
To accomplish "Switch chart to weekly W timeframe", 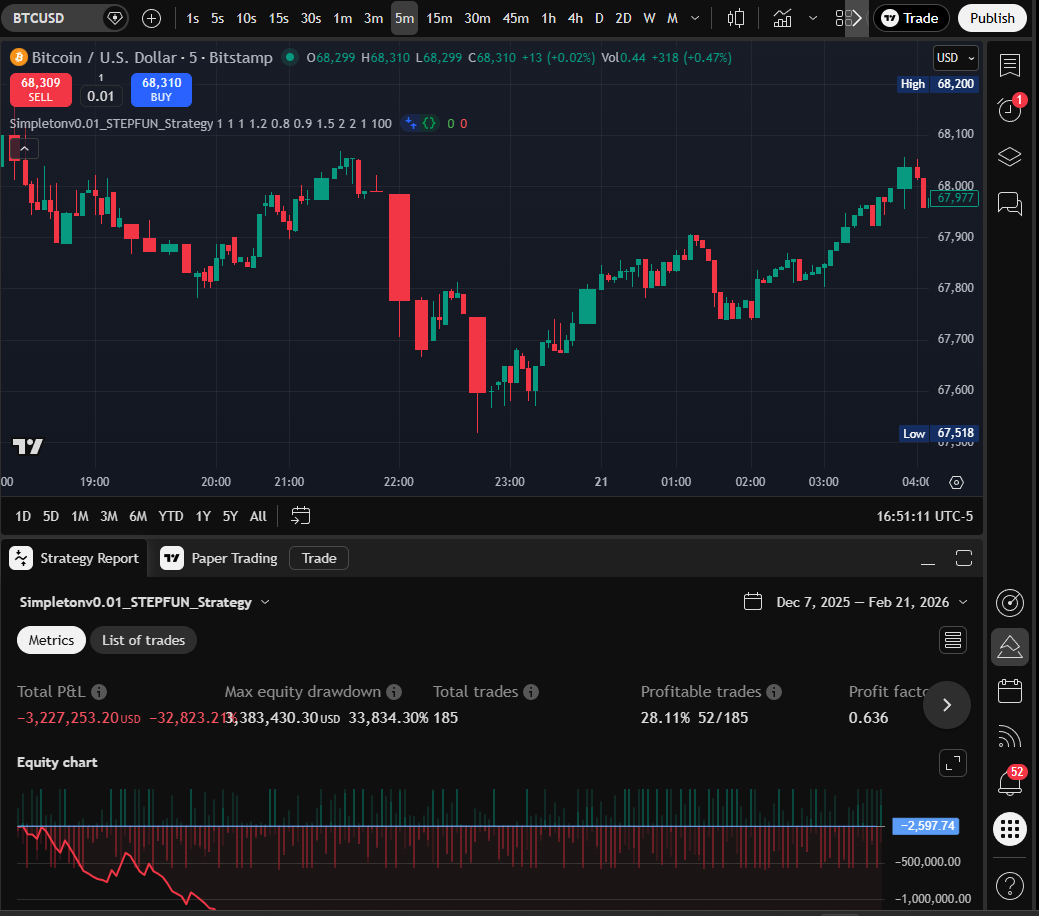I will tap(649, 19).
